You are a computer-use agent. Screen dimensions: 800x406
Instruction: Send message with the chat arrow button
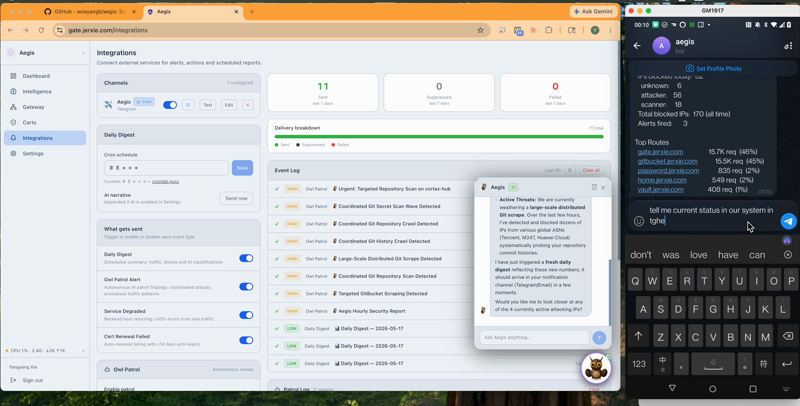tap(599, 337)
